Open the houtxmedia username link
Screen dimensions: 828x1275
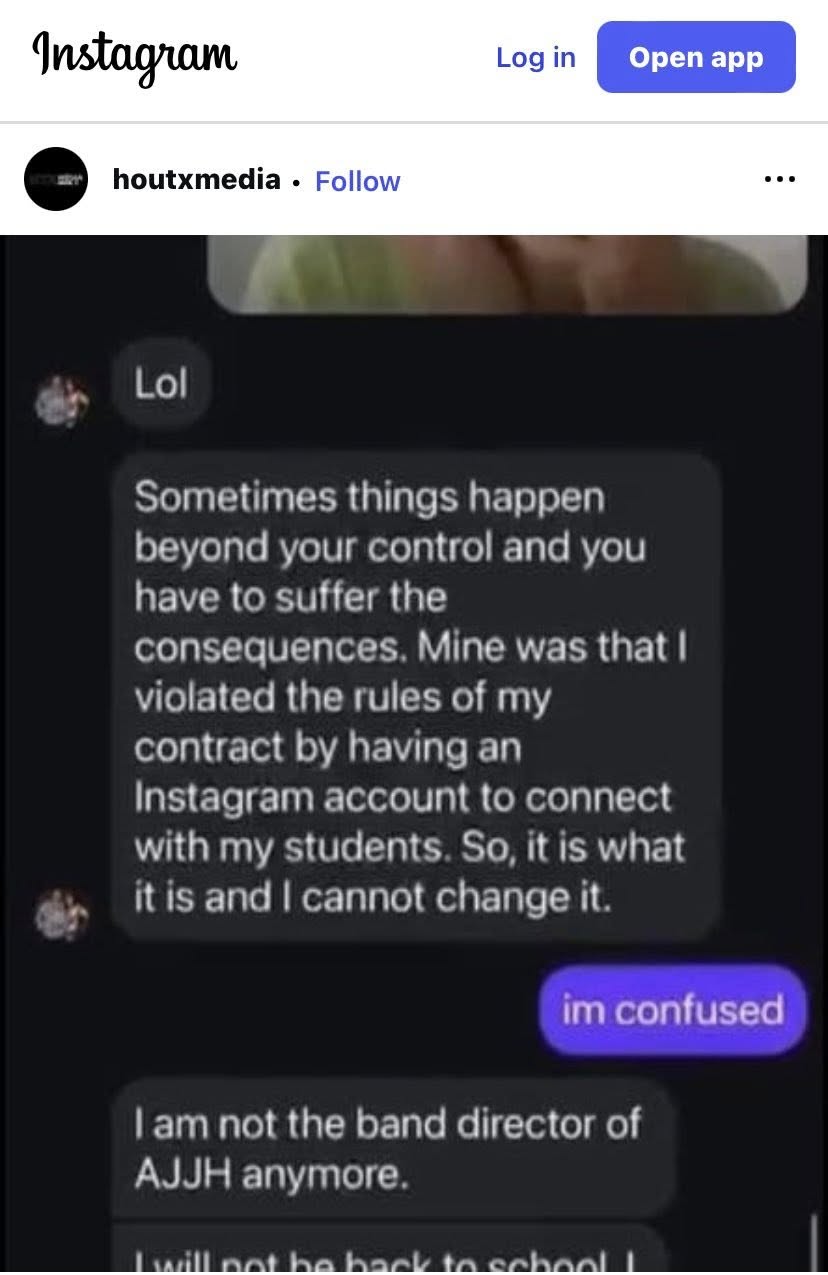197,180
